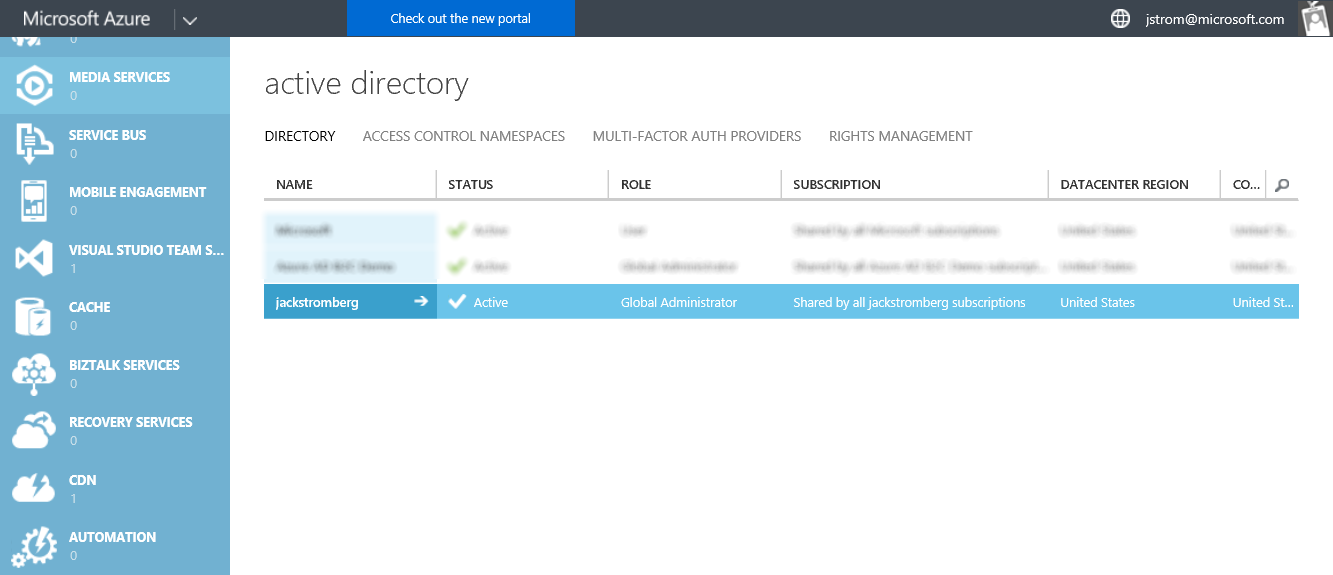Open the CDN lightning cloud icon
The height and width of the screenshot is (575, 1333).
point(33,489)
